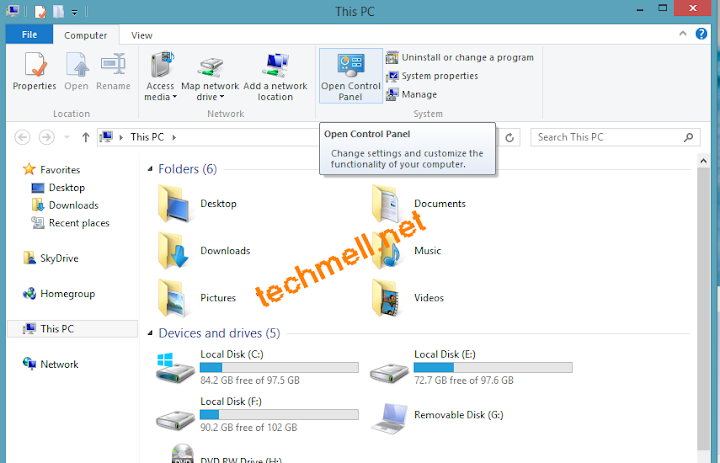Go back with the Back arrow
This screenshot has height=463, width=720.
pos(22,137)
